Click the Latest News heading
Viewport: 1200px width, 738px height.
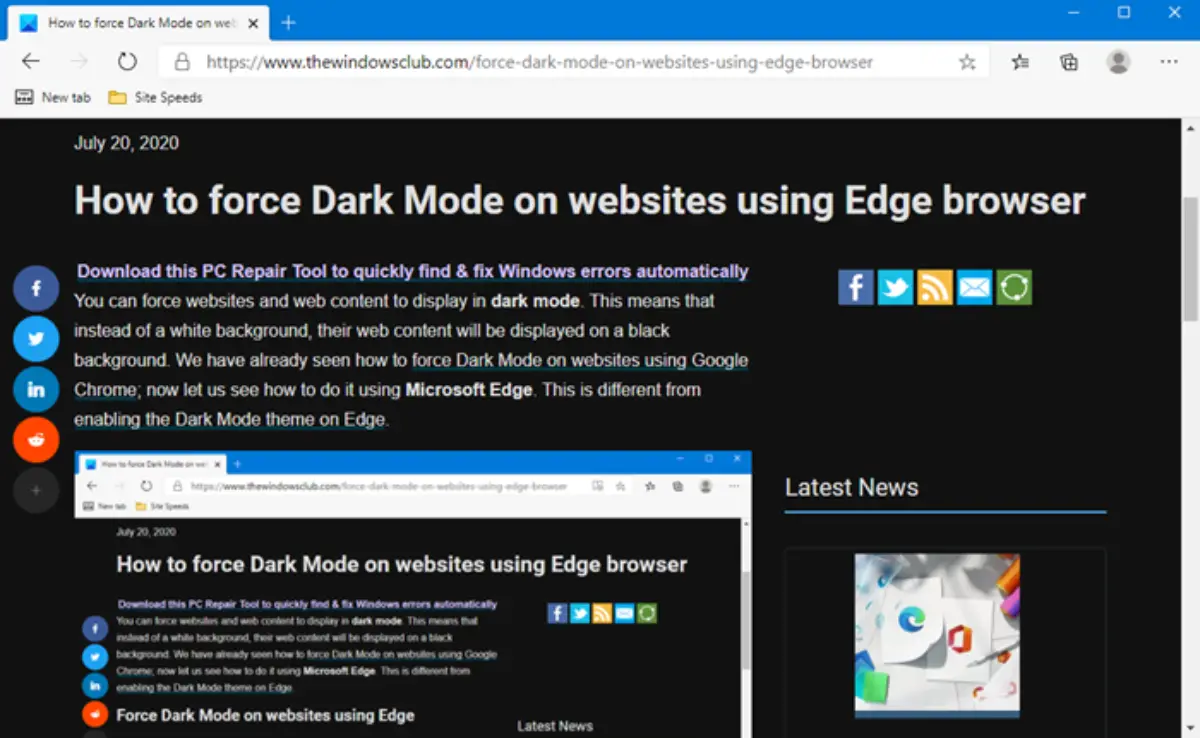(x=851, y=487)
